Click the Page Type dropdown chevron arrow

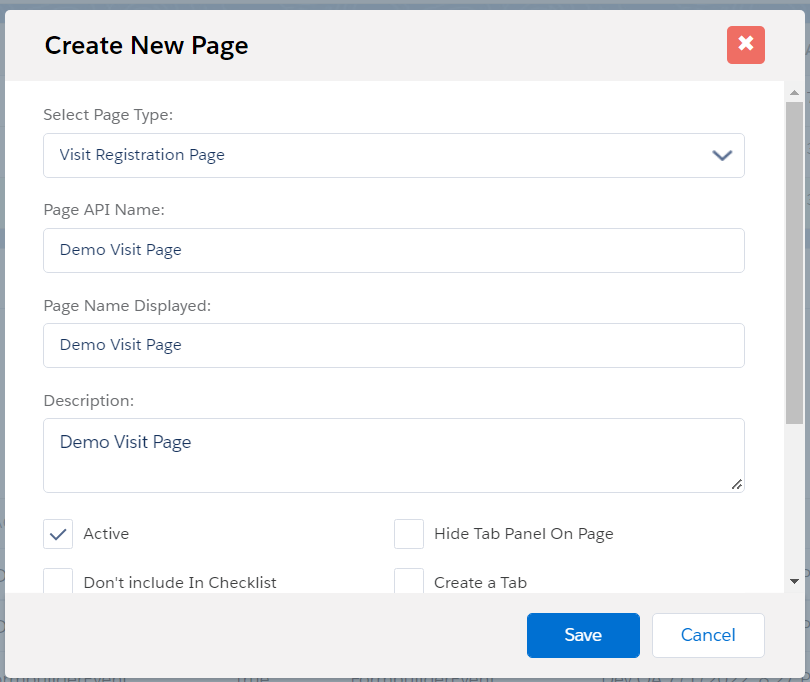[722, 155]
